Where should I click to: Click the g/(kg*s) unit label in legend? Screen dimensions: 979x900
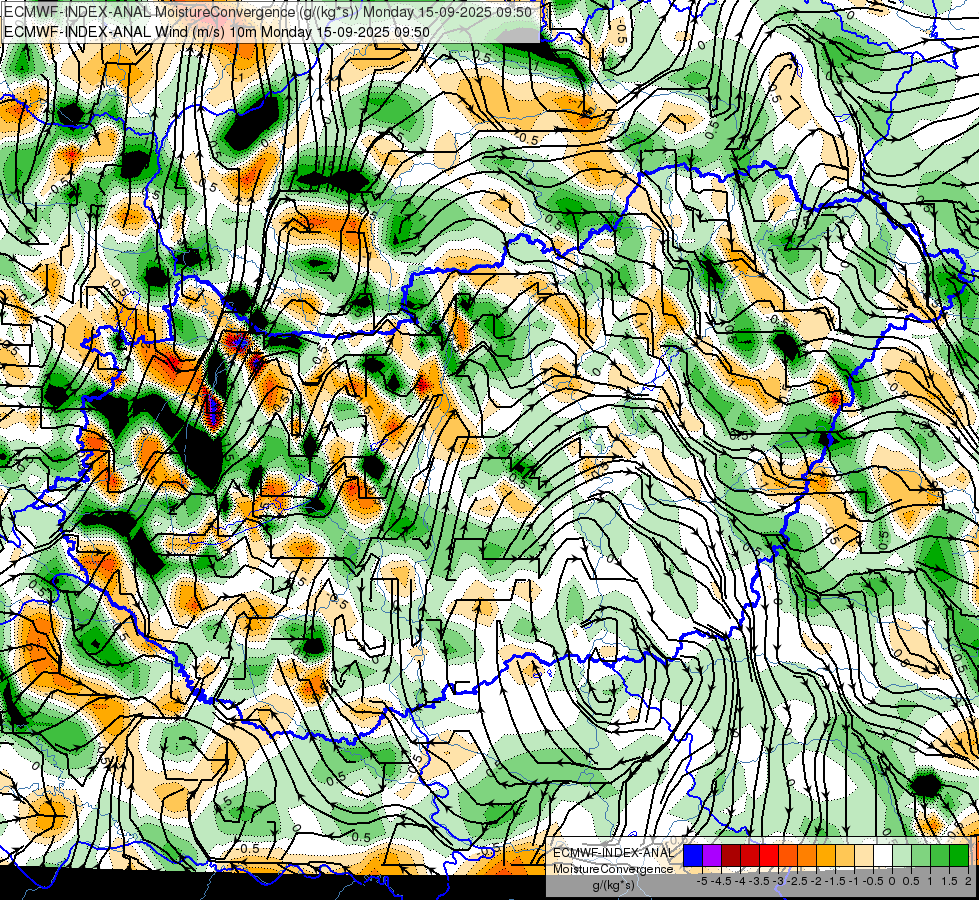614,886
